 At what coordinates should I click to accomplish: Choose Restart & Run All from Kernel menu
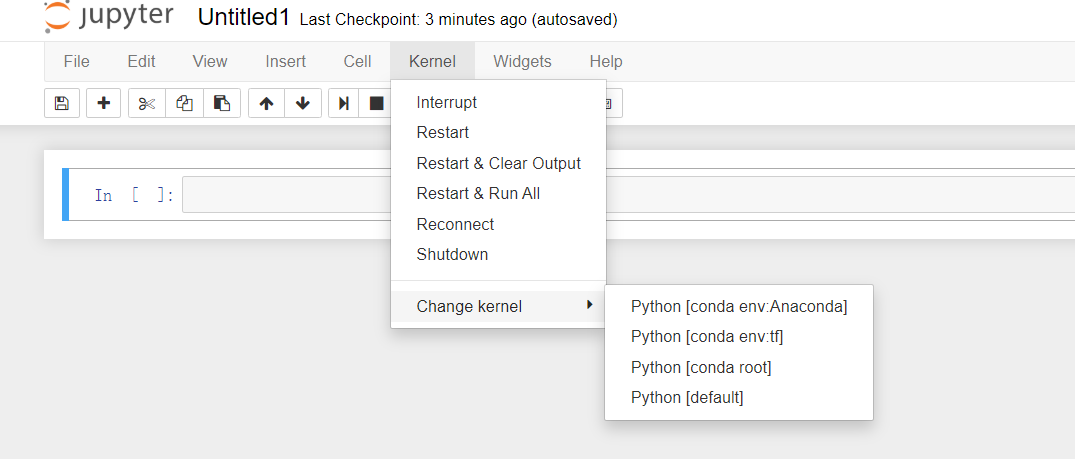pyautogui.click(x=478, y=194)
